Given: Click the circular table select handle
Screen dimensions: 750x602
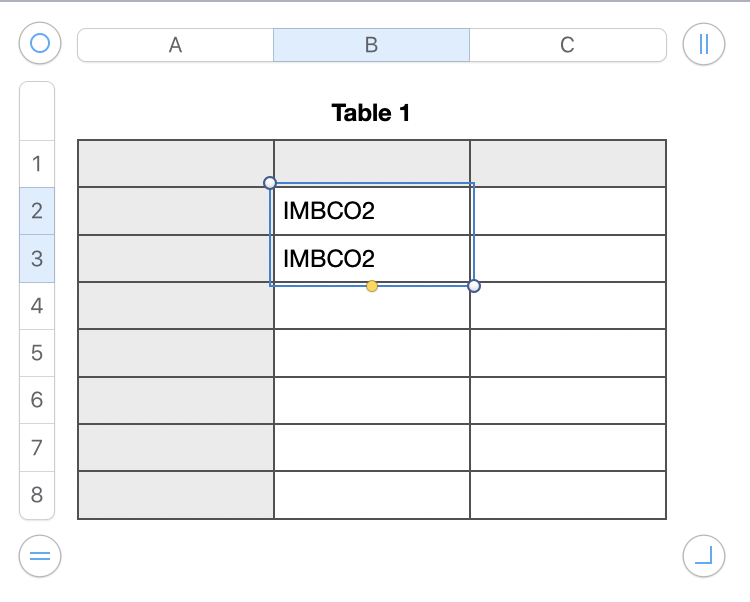Looking at the screenshot, I should 40,44.
